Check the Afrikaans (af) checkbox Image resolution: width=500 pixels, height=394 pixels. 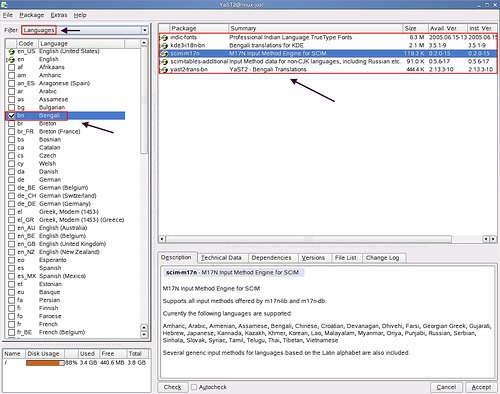[12, 67]
